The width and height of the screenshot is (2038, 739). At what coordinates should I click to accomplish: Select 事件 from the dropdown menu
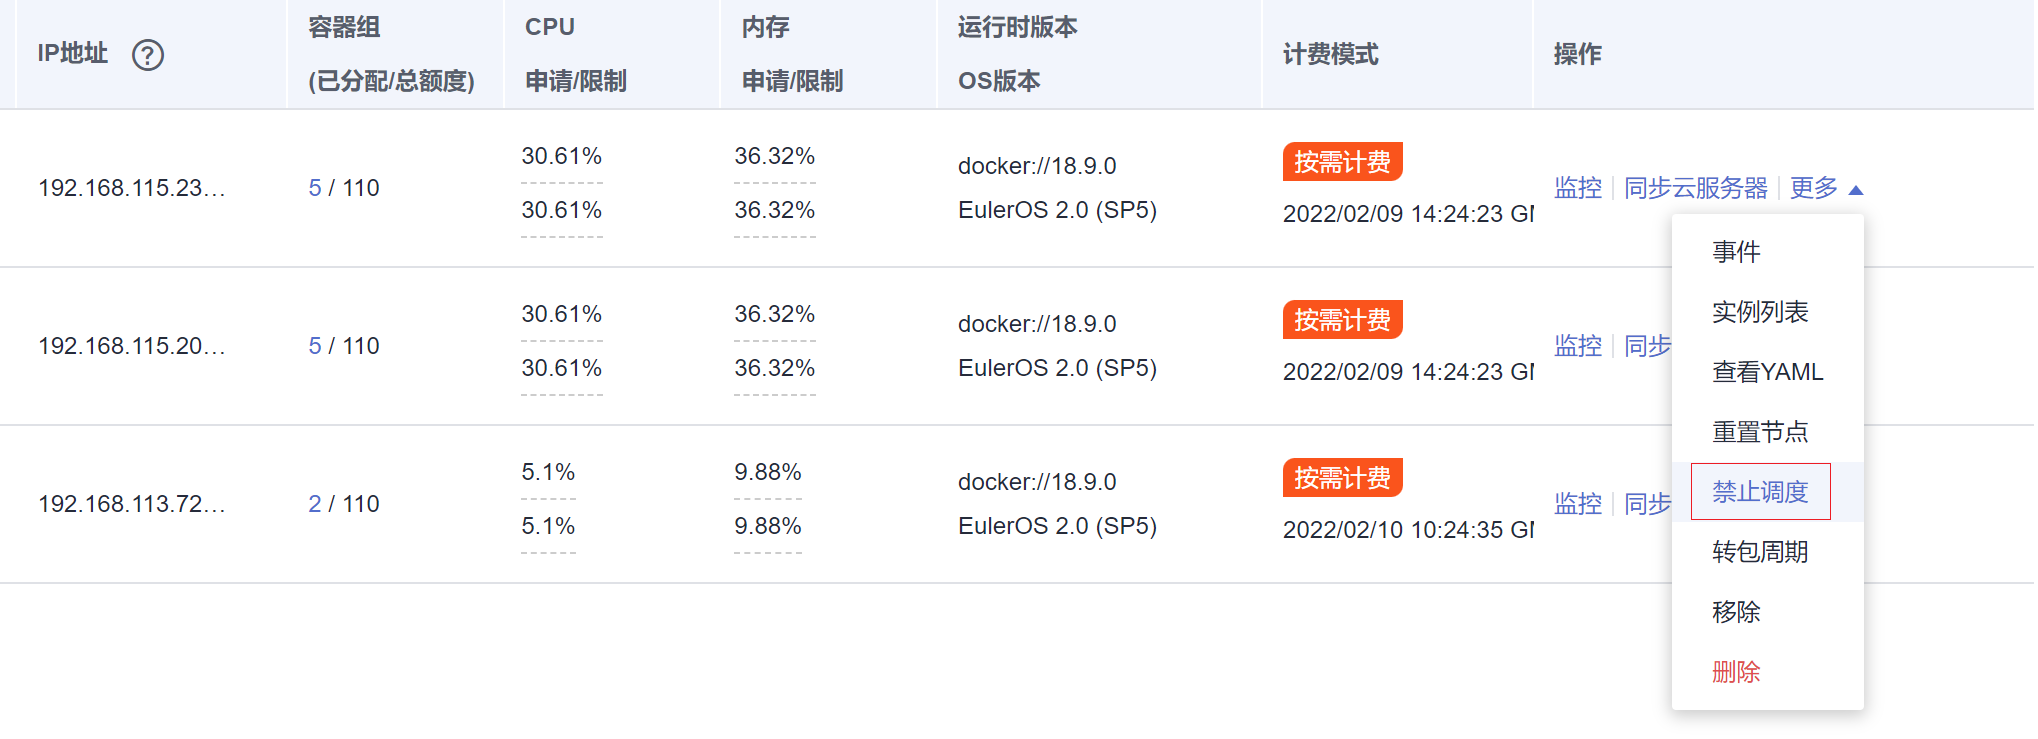point(1736,252)
